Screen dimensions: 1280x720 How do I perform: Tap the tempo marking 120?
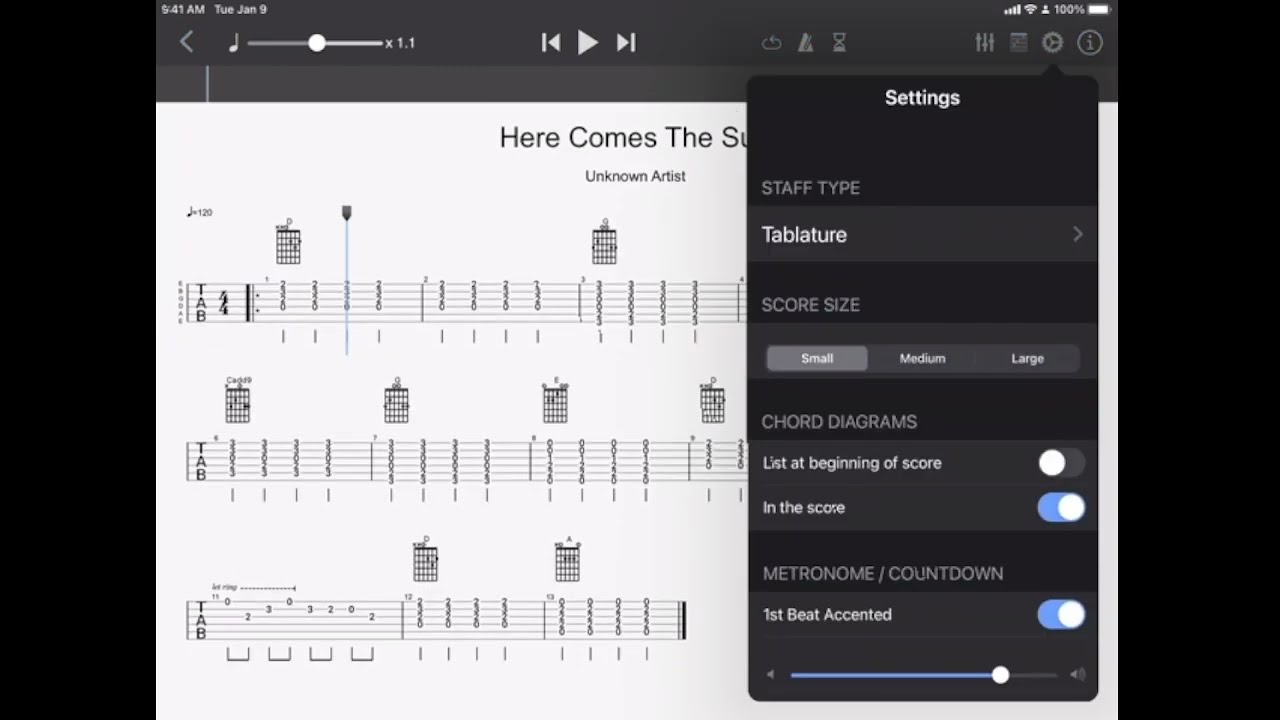click(x=199, y=212)
